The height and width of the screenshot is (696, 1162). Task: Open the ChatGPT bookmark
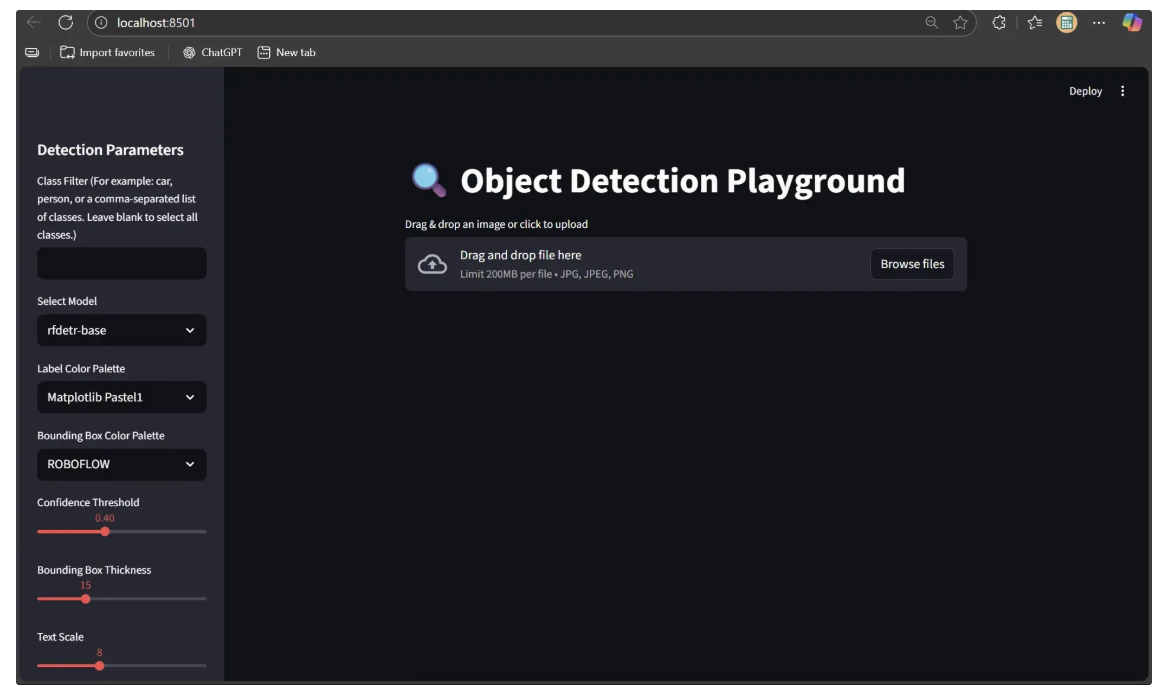click(x=212, y=52)
